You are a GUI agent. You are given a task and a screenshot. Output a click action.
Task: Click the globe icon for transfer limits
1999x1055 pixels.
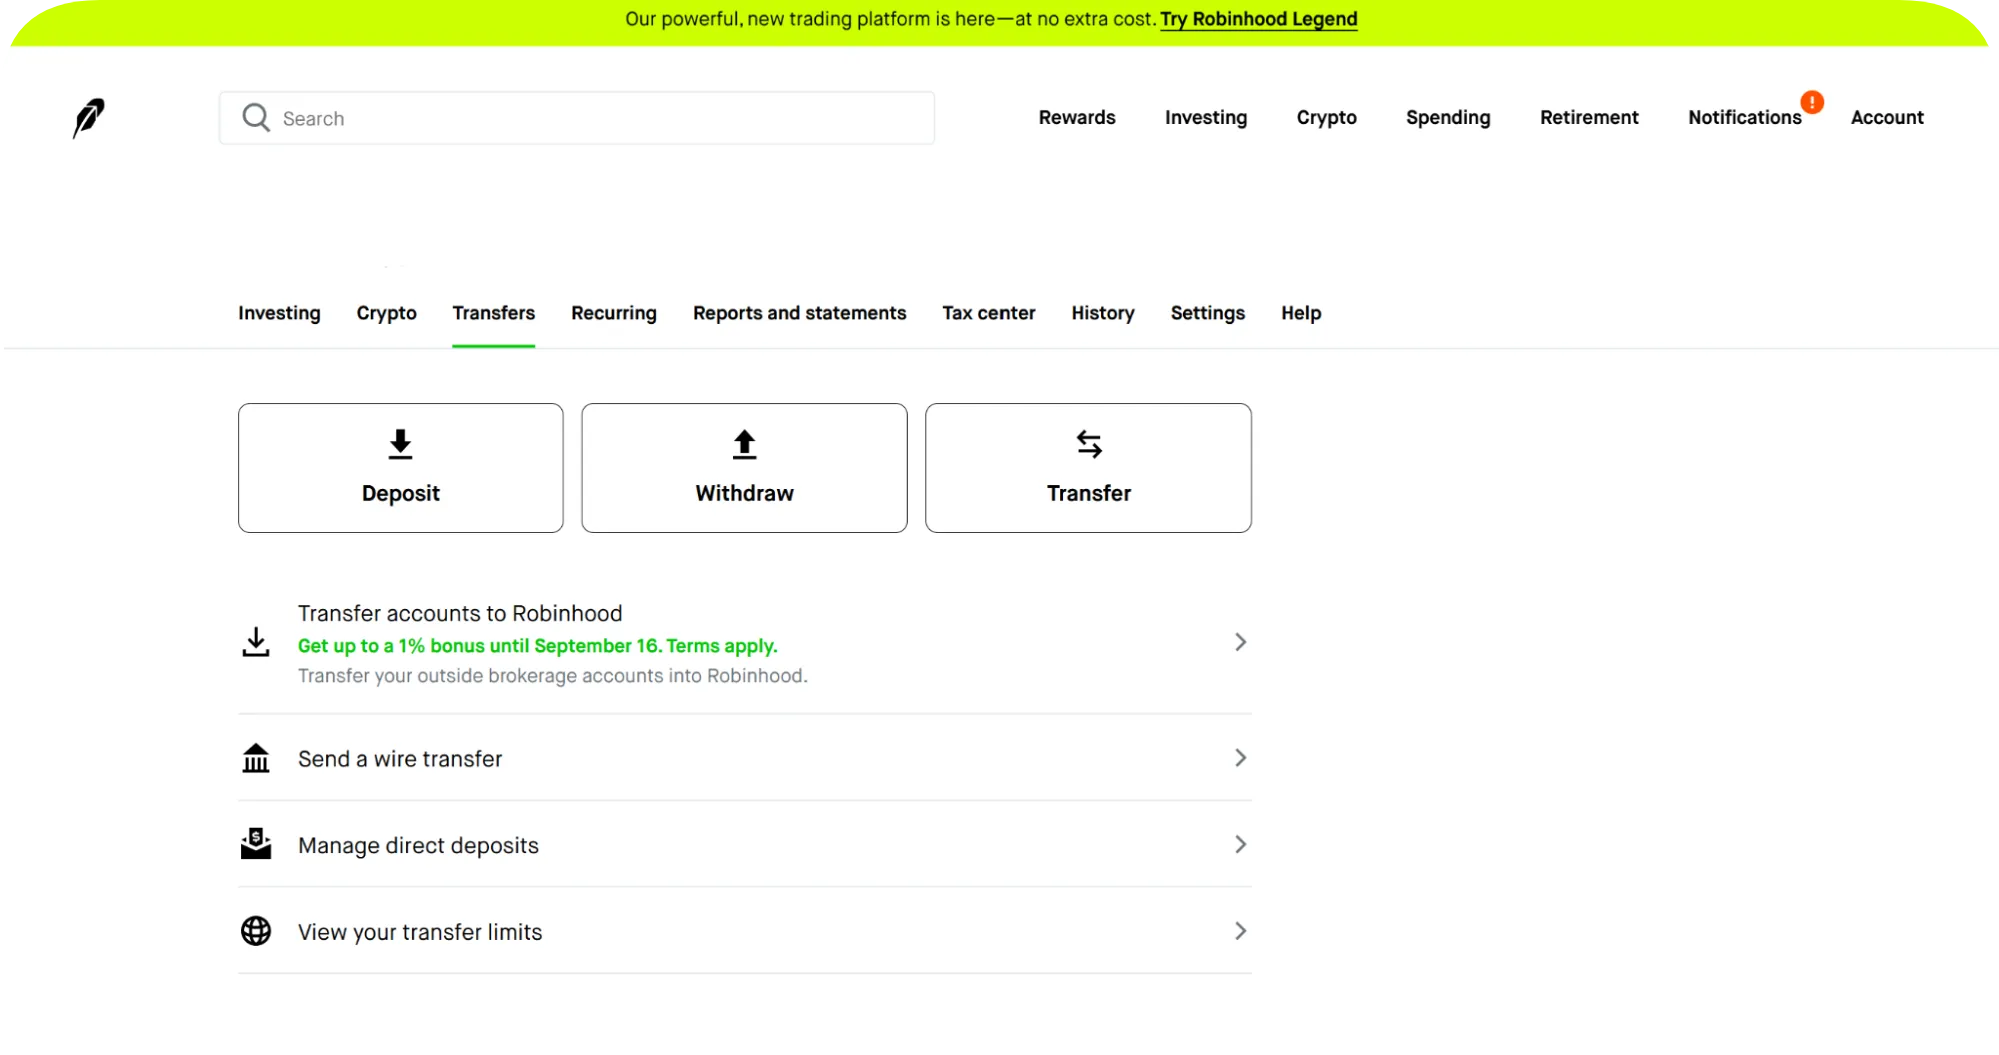(x=256, y=931)
